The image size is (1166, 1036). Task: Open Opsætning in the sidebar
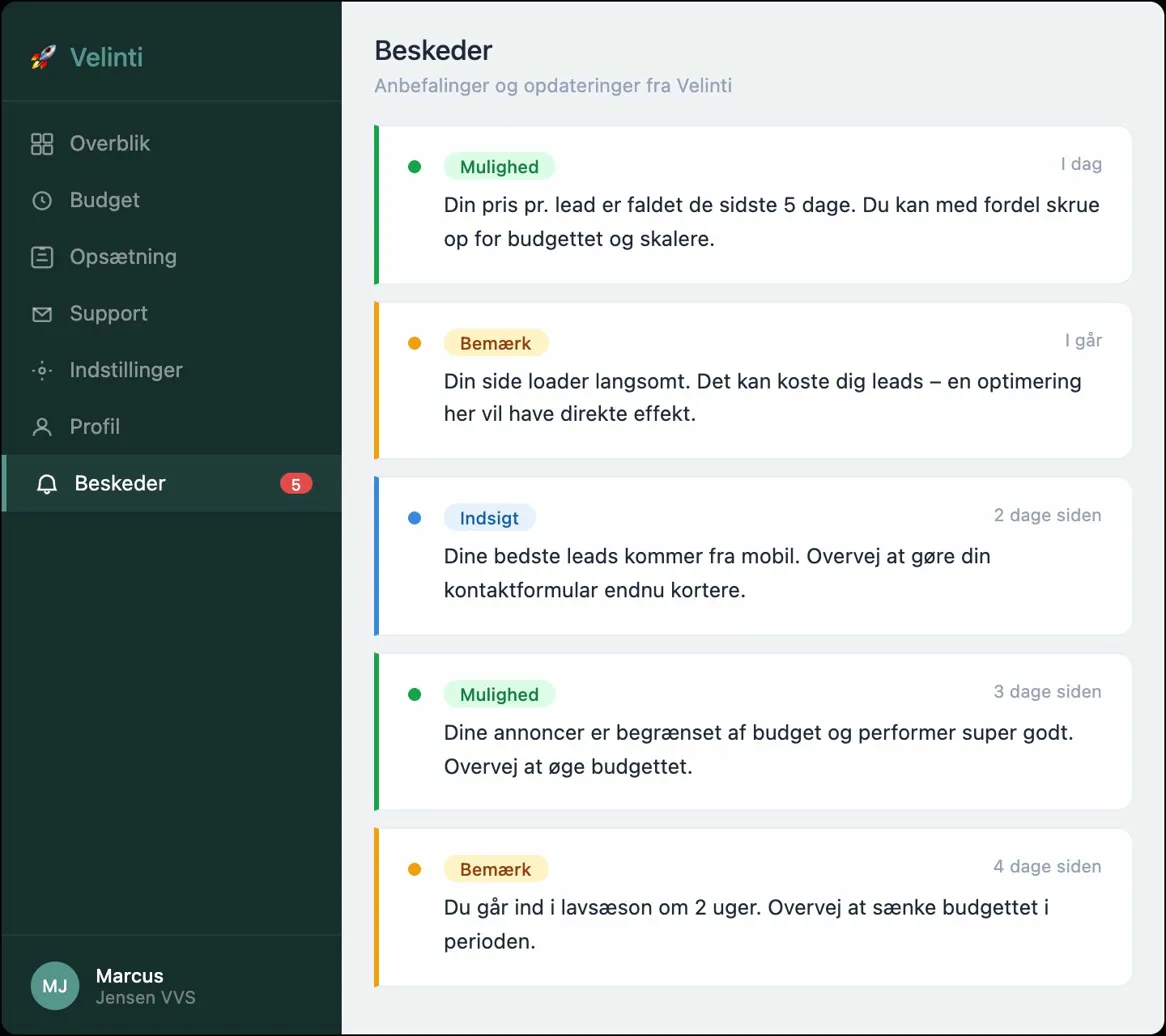(172, 257)
